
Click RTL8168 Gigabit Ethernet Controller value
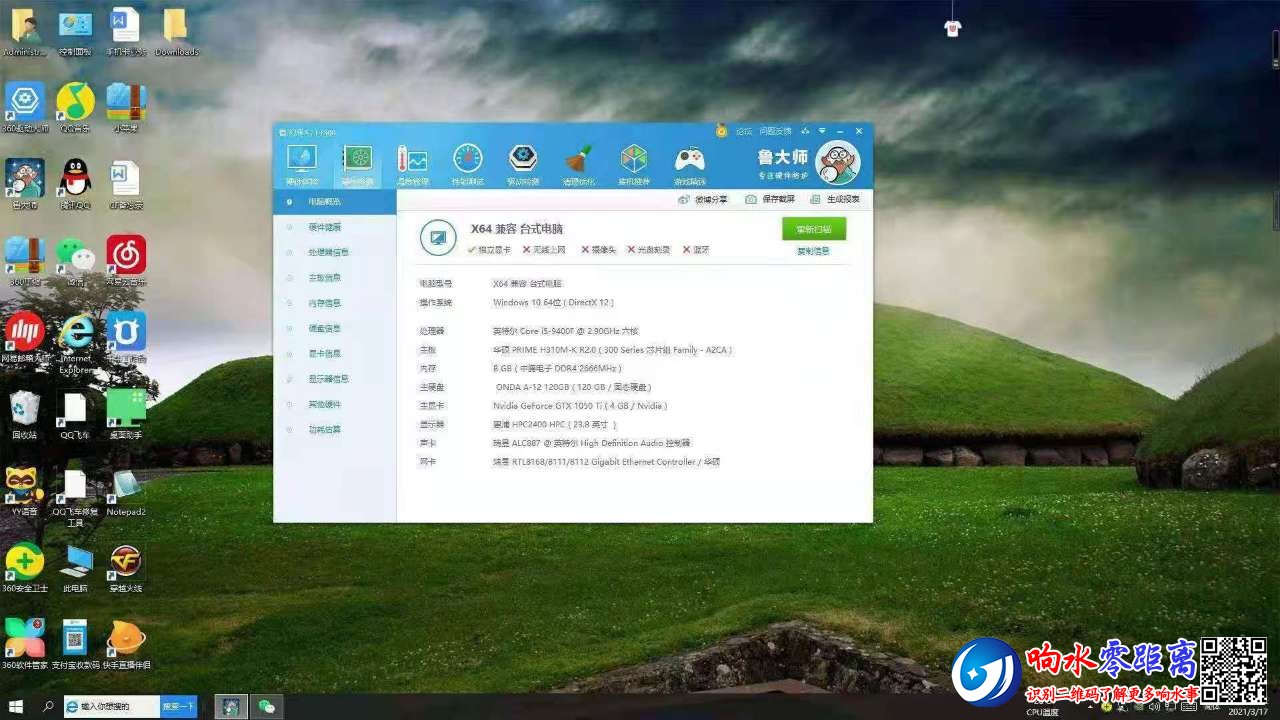[606, 462]
